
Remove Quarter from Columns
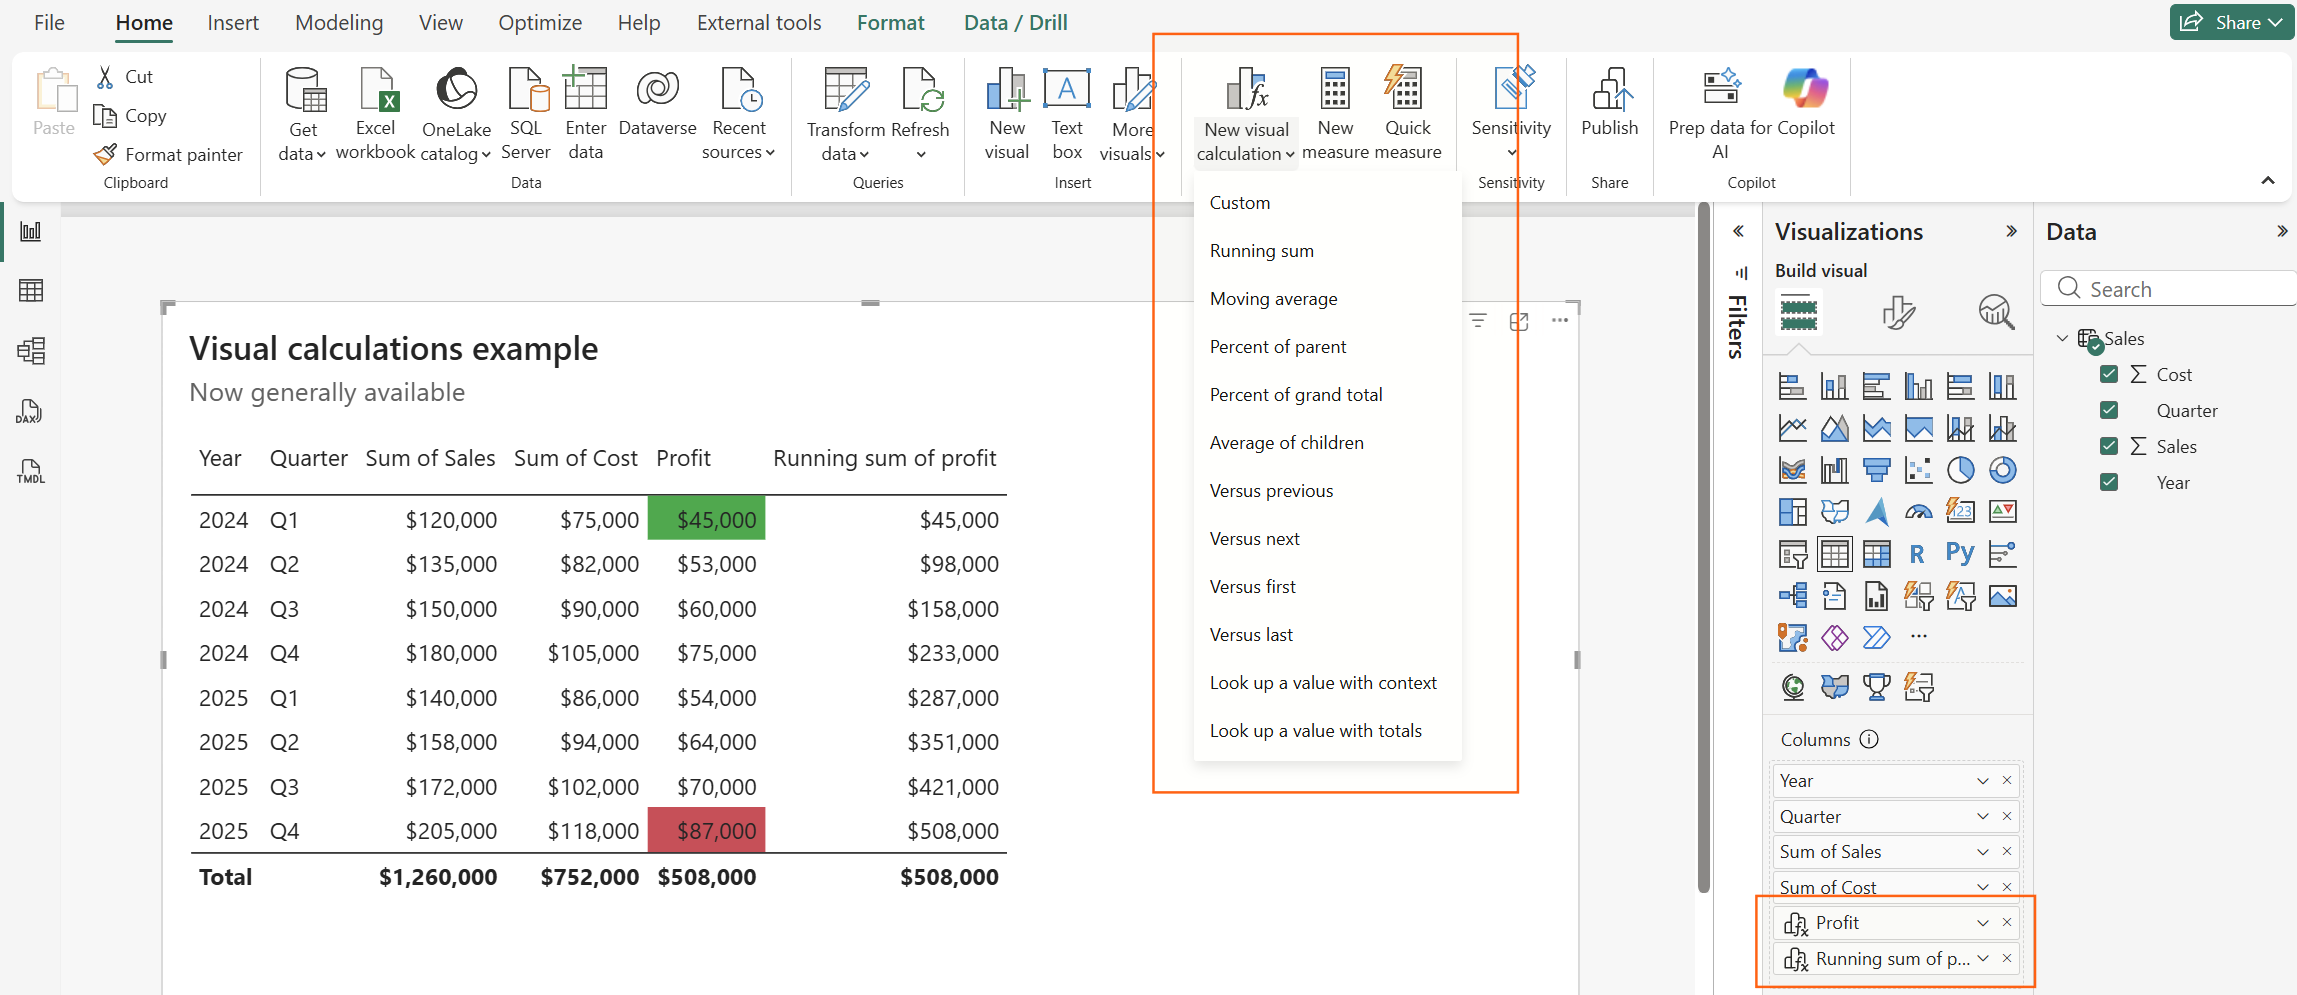(2007, 816)
